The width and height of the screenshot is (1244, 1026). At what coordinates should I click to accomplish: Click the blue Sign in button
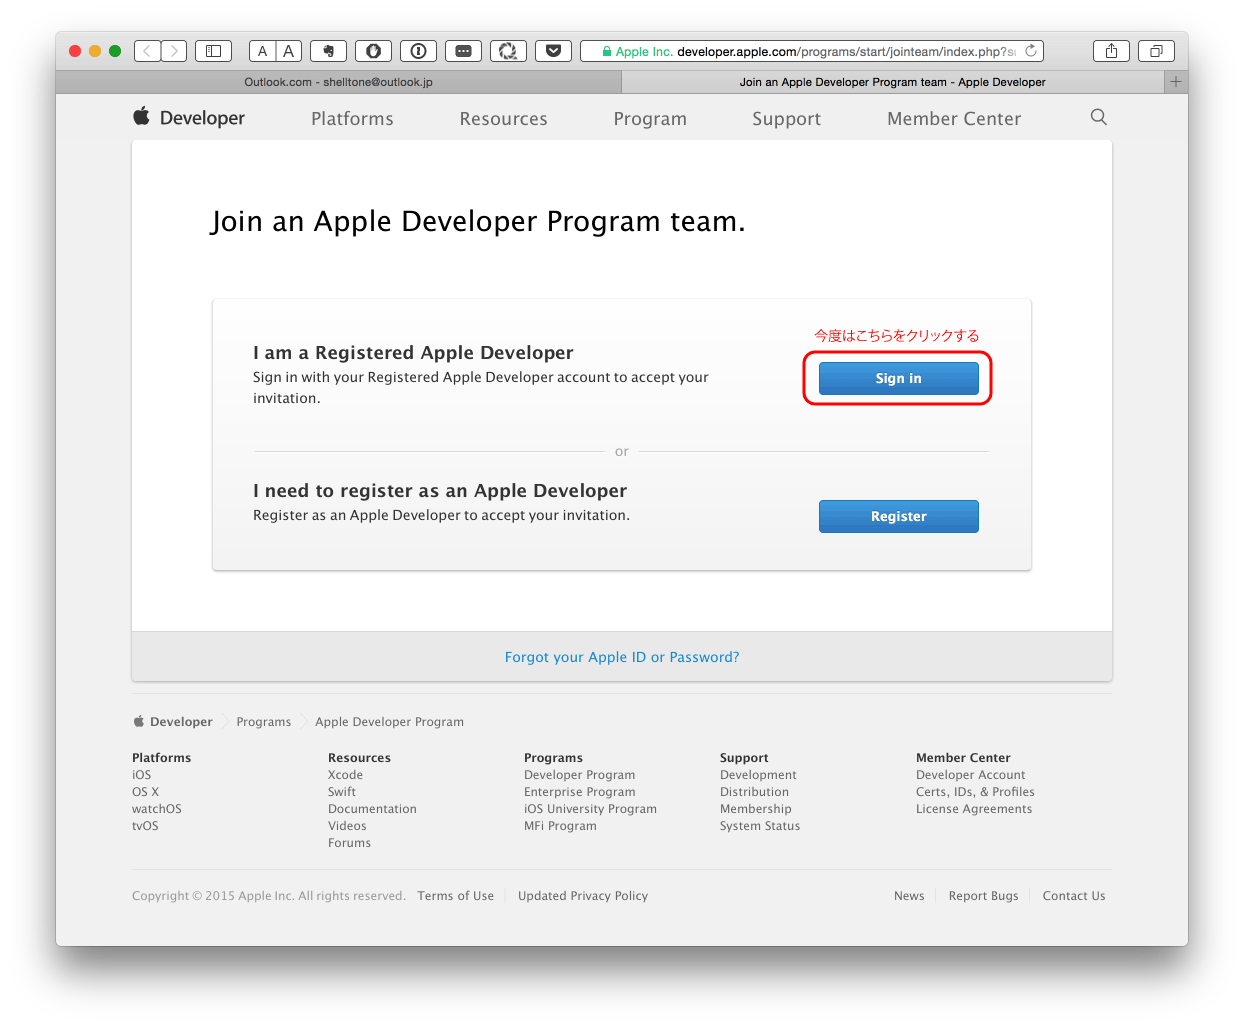[899, 378]
